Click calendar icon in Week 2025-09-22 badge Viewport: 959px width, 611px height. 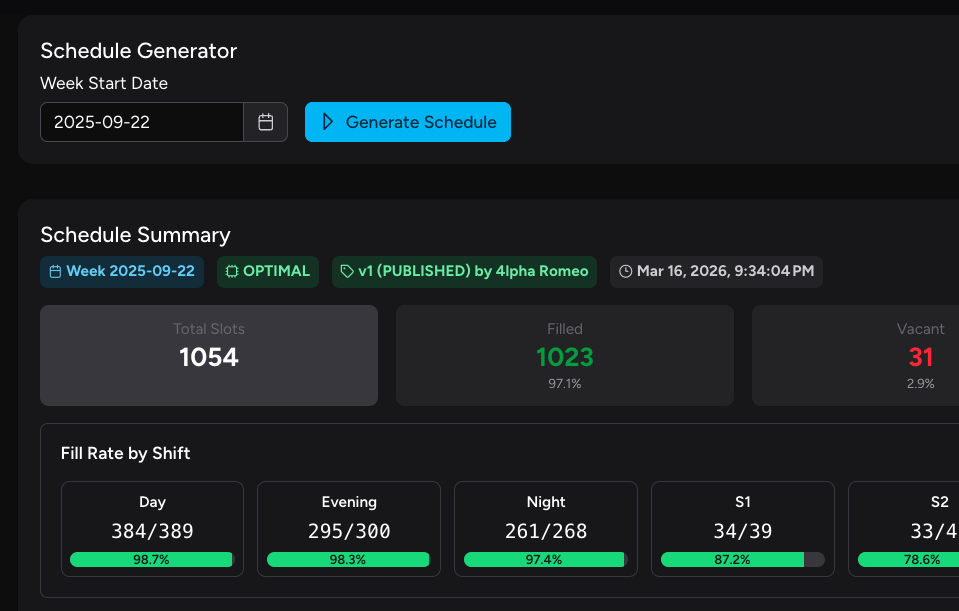click(x=55, y=272)
